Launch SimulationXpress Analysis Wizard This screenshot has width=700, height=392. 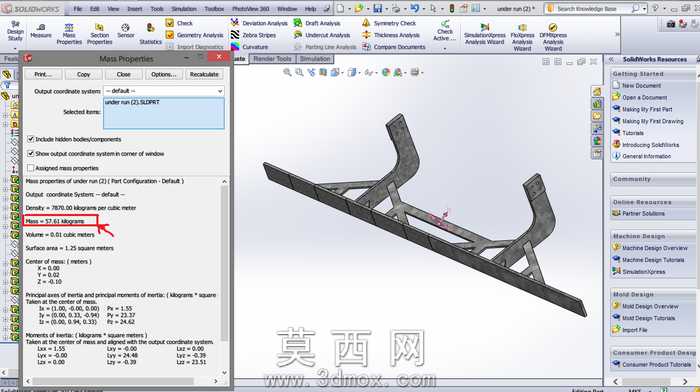[484, 34]
